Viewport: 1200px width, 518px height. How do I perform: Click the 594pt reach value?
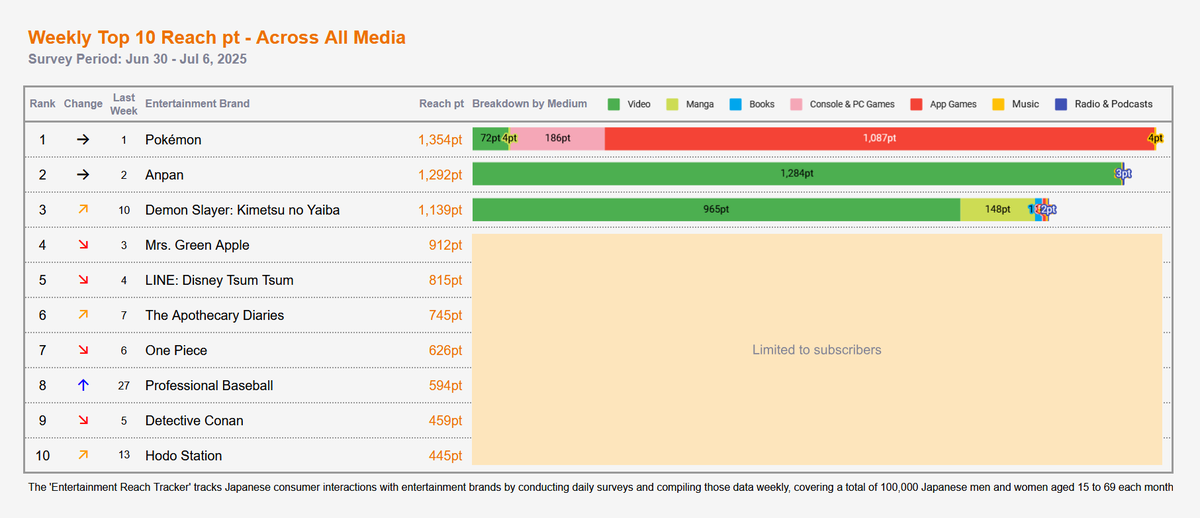pos(446,385)
